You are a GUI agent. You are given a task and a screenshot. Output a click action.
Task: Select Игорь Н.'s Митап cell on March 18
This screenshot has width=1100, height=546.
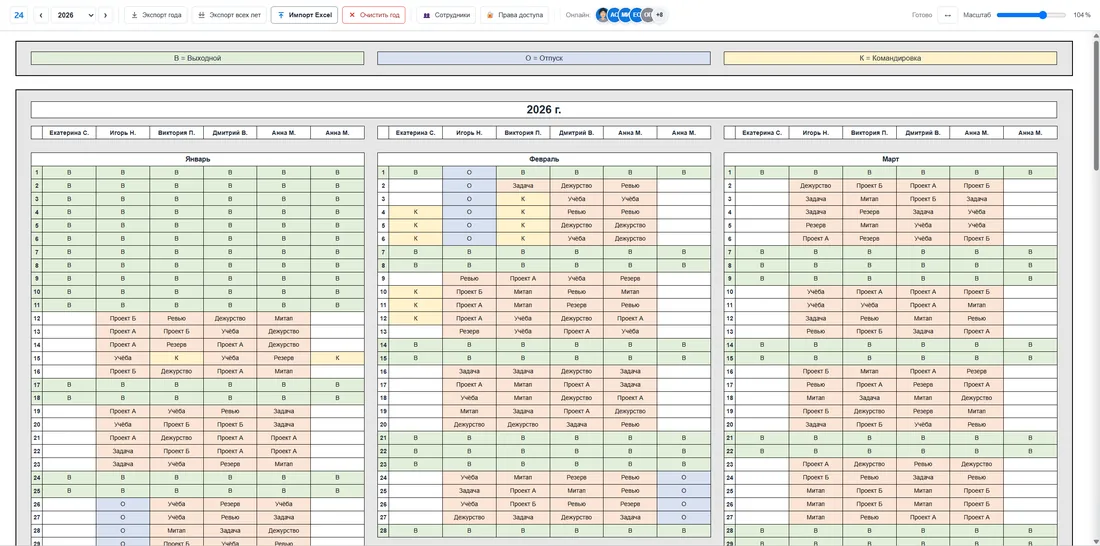[x=816, y=398]
